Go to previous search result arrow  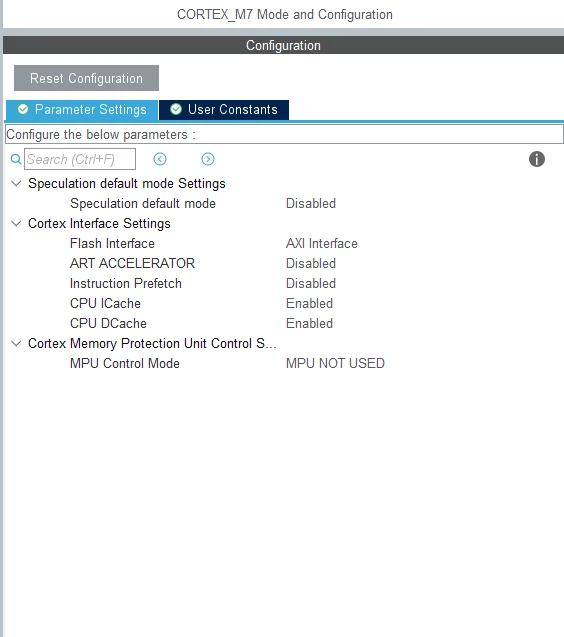coord(160,159)
